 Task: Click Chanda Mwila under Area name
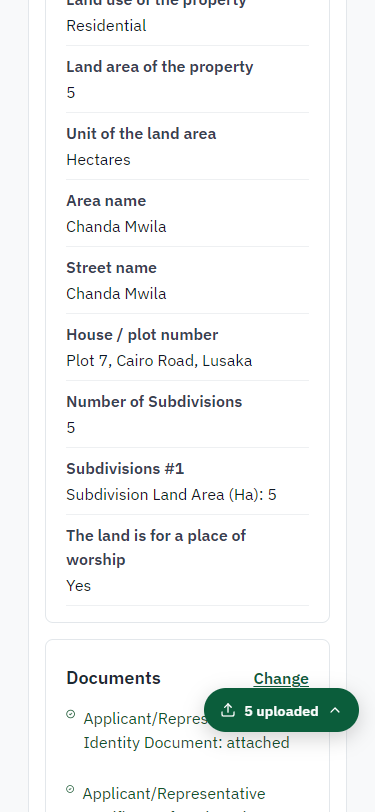click(x=116, y=226)
